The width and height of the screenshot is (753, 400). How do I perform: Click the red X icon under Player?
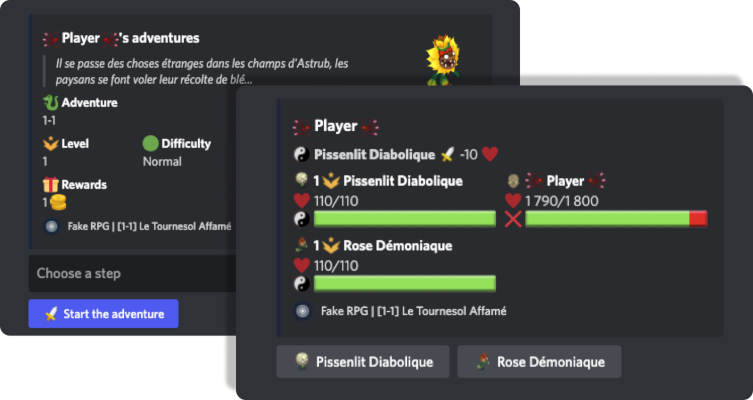pos(514,219)
